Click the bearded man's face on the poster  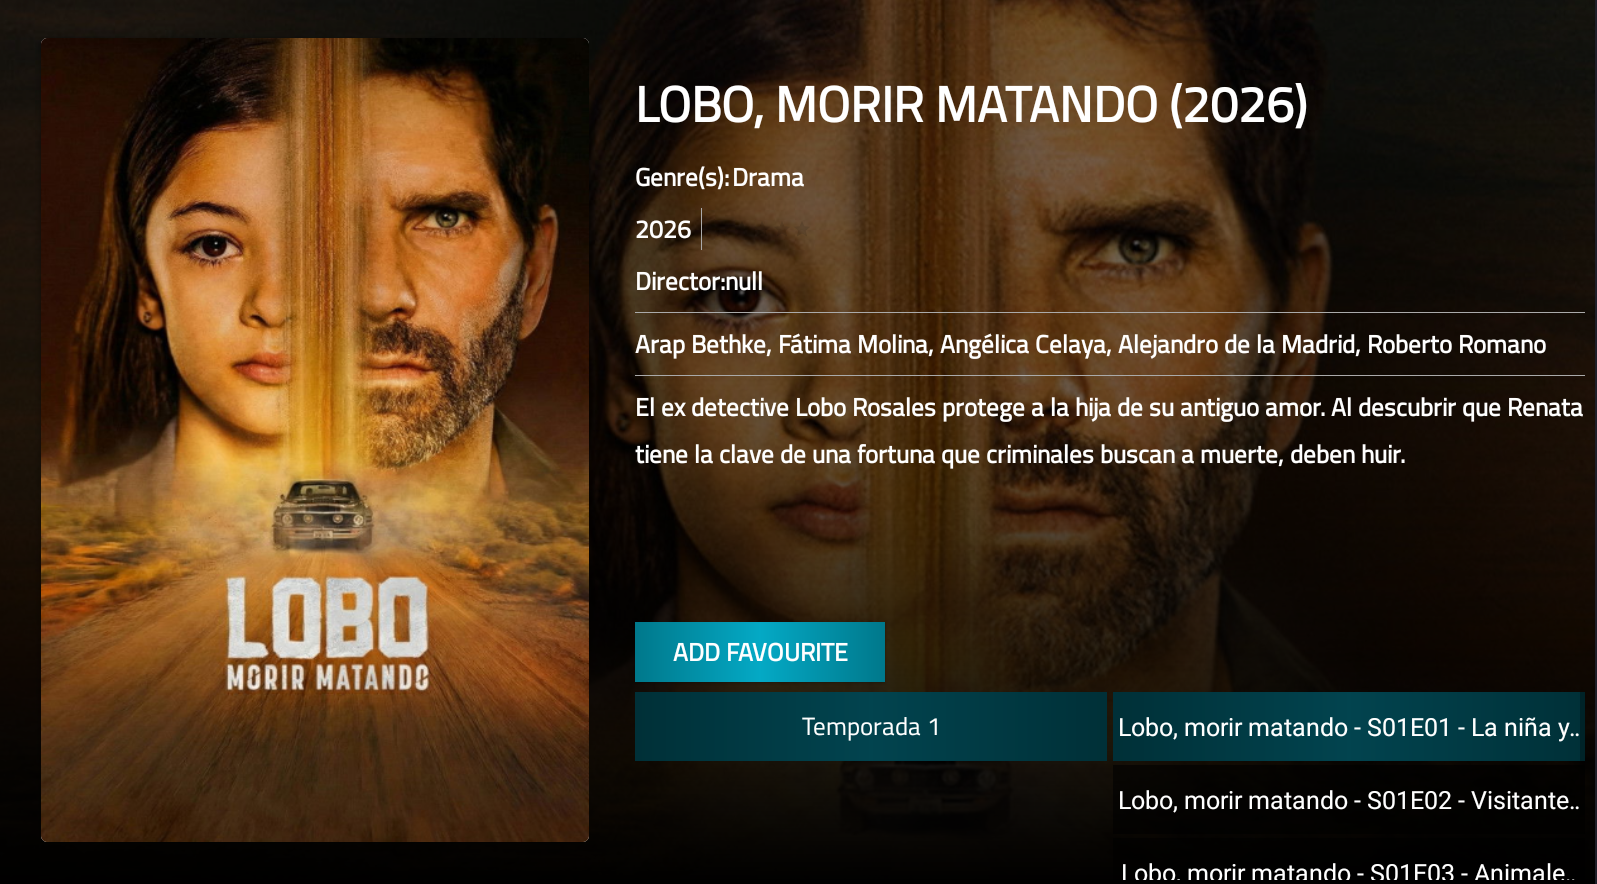tap(440, 270)
